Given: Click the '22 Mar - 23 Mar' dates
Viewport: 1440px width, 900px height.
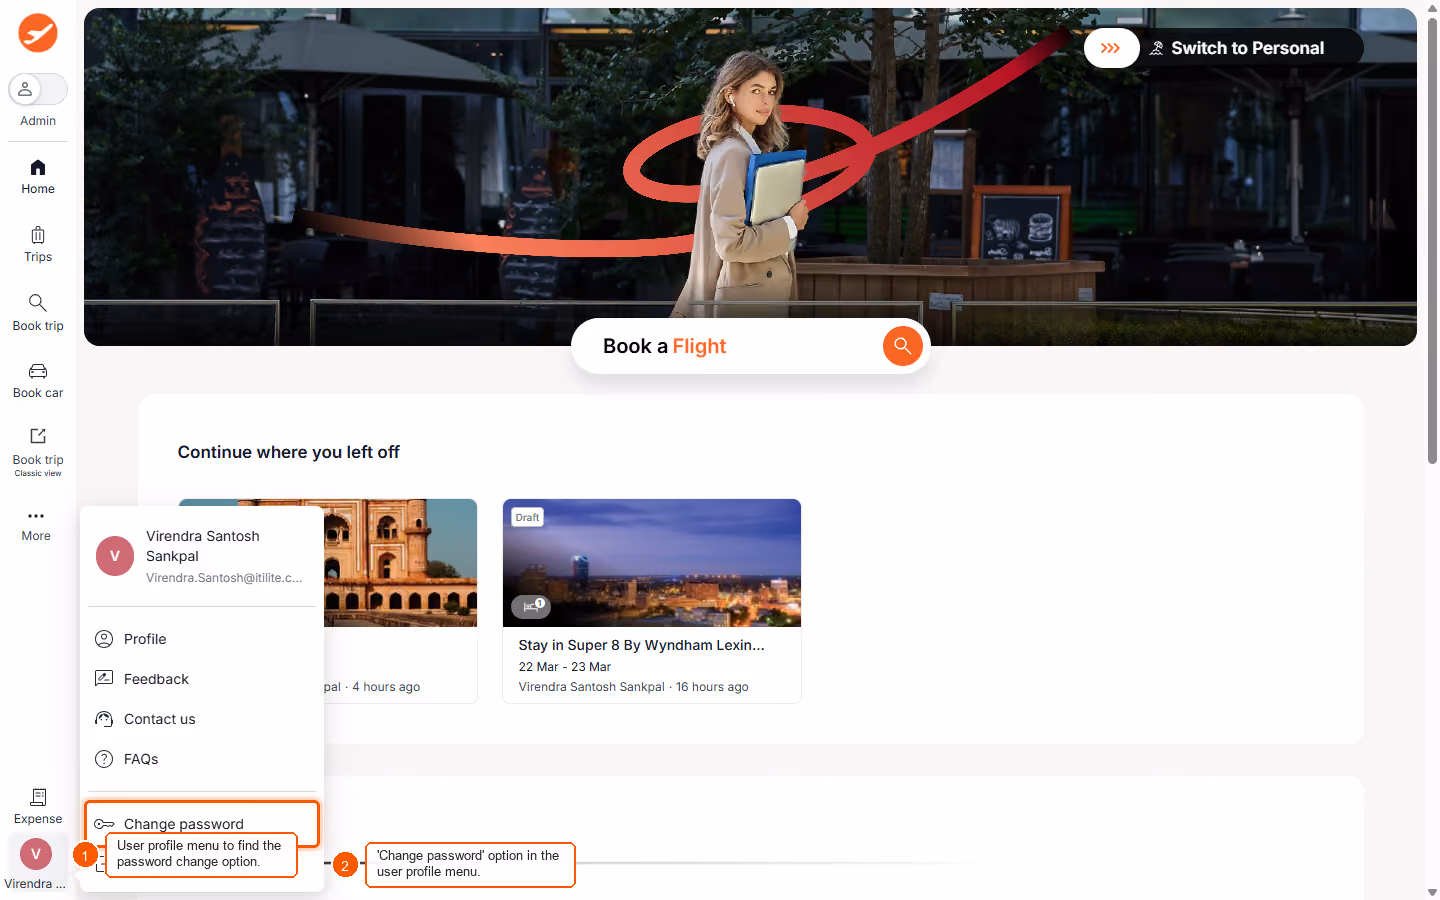Looking at the screenshot, I should coord(565,667).
